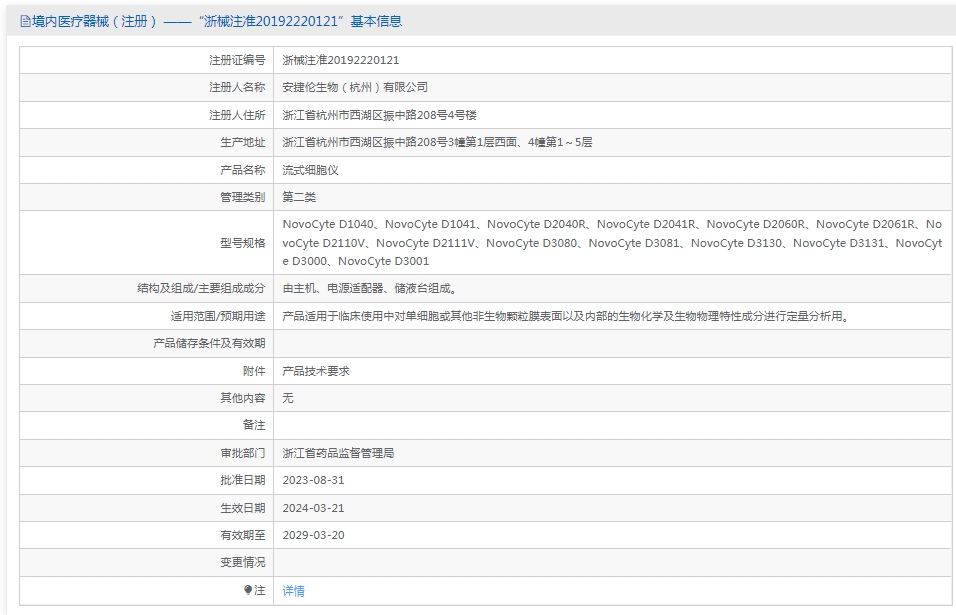956x615 pixels.
Task: Click the header title 境内医疗器械（注册）基本信息
Action: click(x=217, y=21)
